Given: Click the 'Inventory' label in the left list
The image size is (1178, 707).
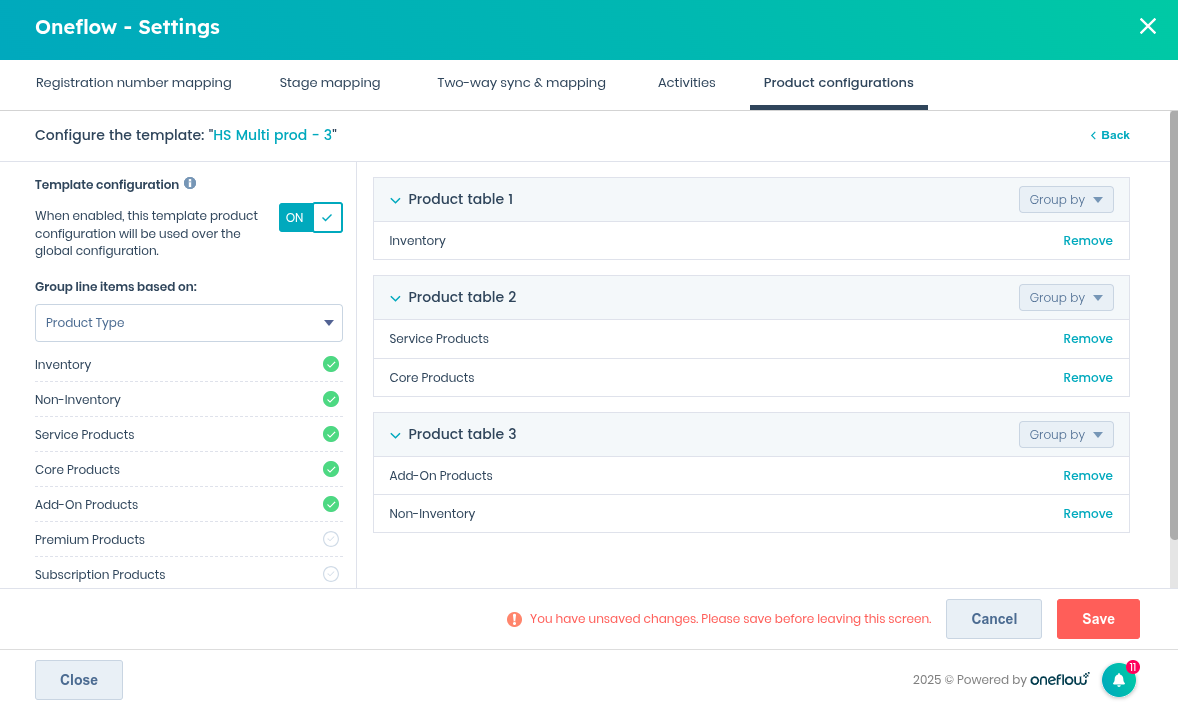Looking at the screenshot, I should pos(63,364).
